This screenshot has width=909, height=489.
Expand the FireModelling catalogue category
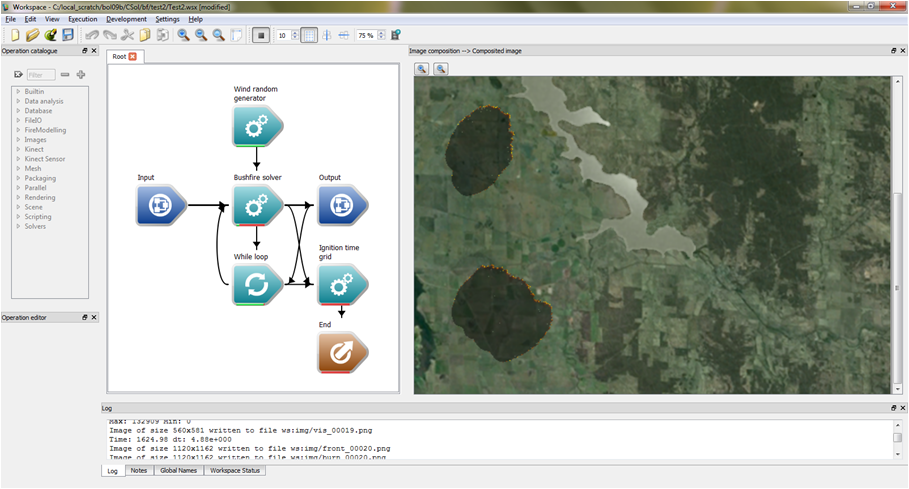(x=18, y=130)
